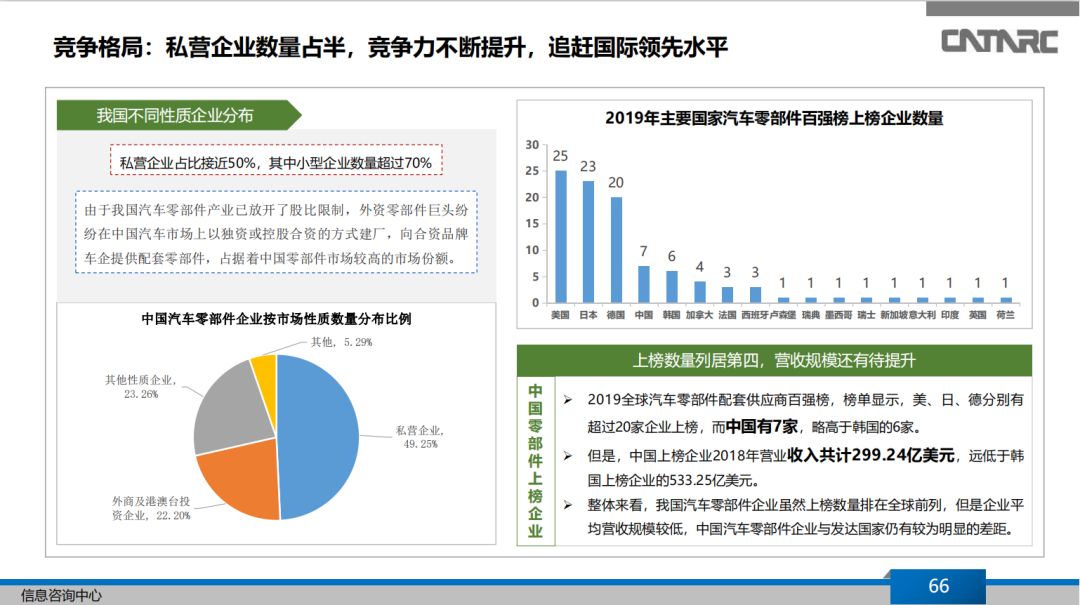Click the page number 66 box
This screenshot has height=605, width=1080.
point(938,586)
